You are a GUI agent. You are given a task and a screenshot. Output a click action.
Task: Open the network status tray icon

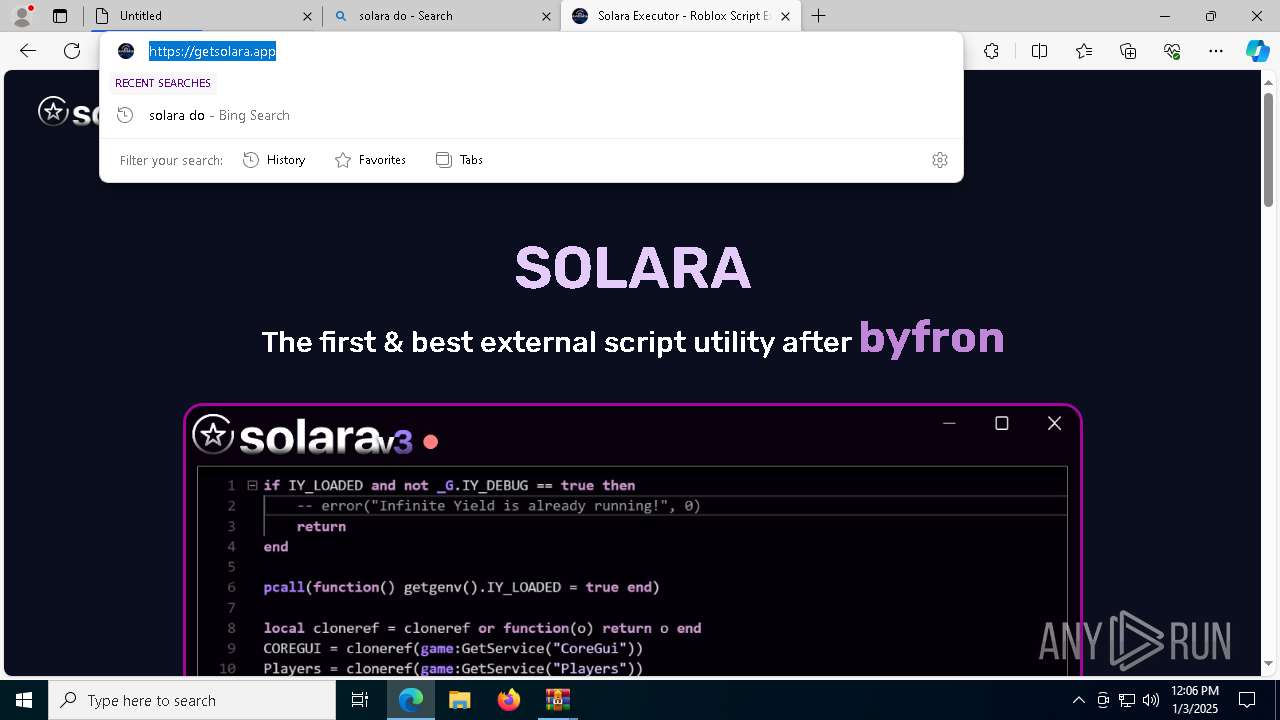coord(1127,701)
